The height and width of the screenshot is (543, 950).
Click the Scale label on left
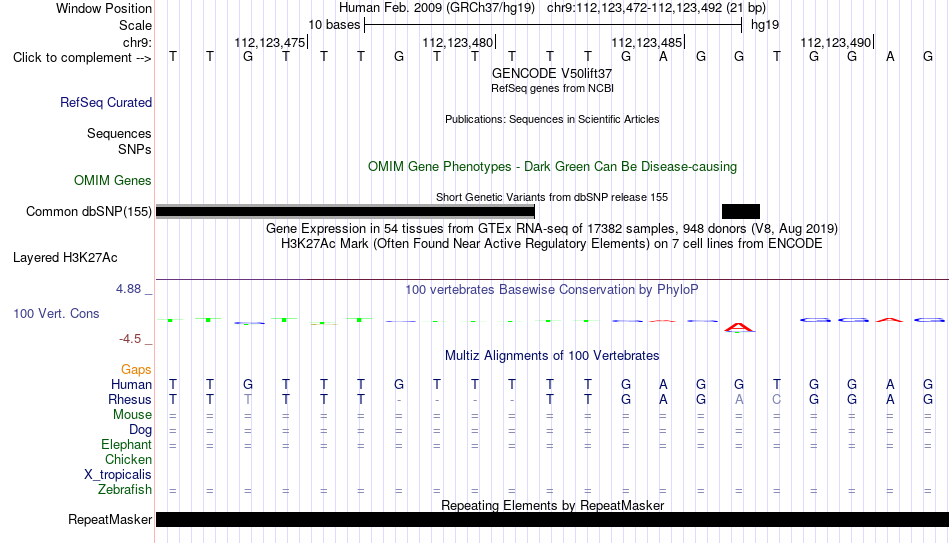[x=135, y=25]
